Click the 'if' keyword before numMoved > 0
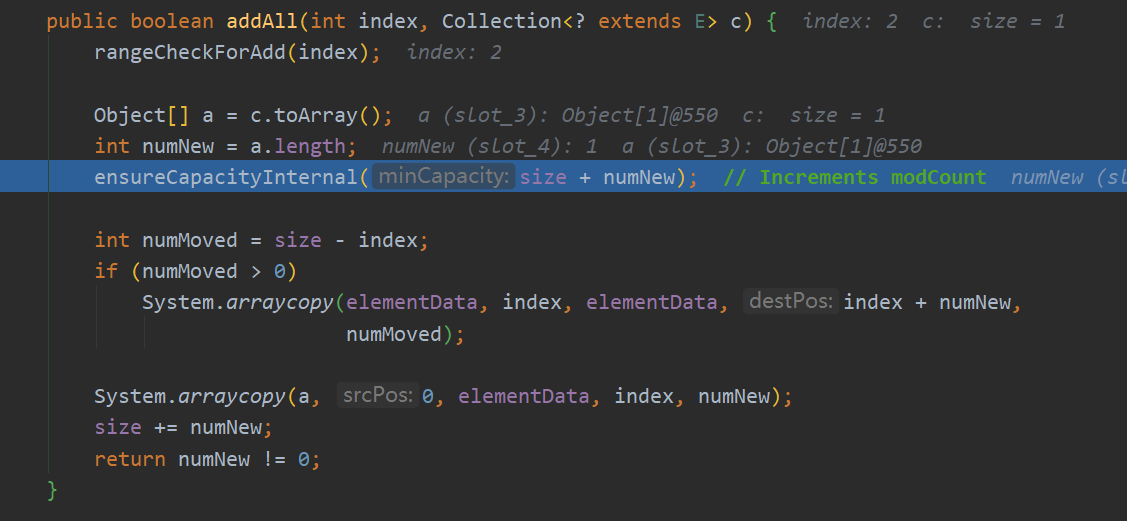This screenshot has height=521, width=1127. (x=106, y=271)
